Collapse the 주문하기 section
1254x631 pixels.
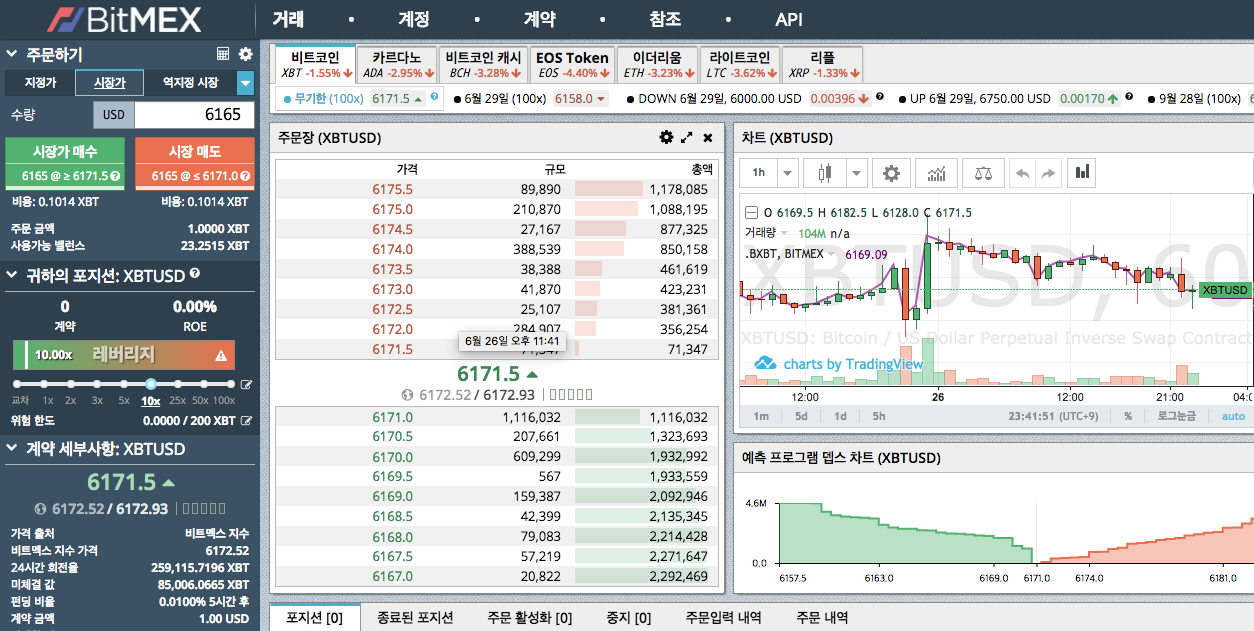11,55
